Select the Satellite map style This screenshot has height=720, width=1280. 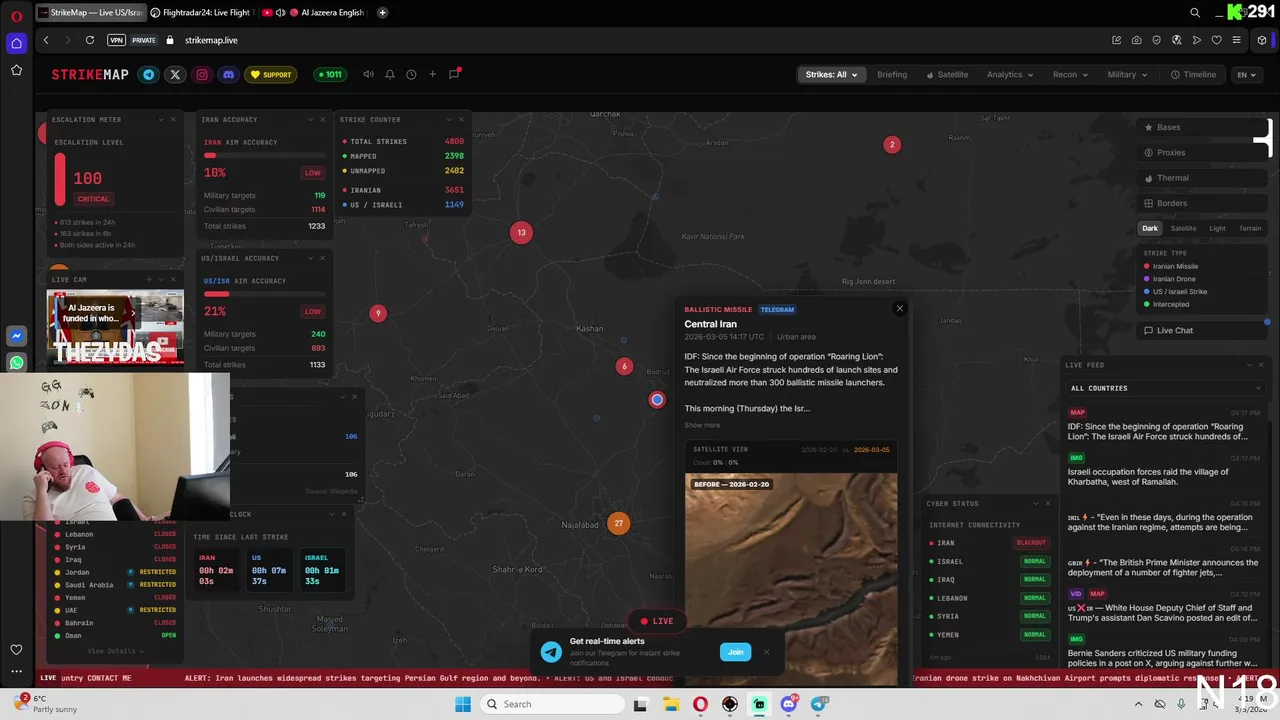coord(1183,228)
